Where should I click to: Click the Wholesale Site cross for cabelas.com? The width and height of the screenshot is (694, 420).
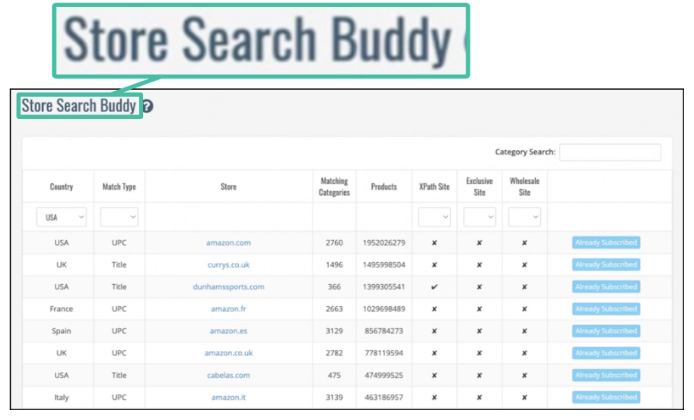pos(524,375)
